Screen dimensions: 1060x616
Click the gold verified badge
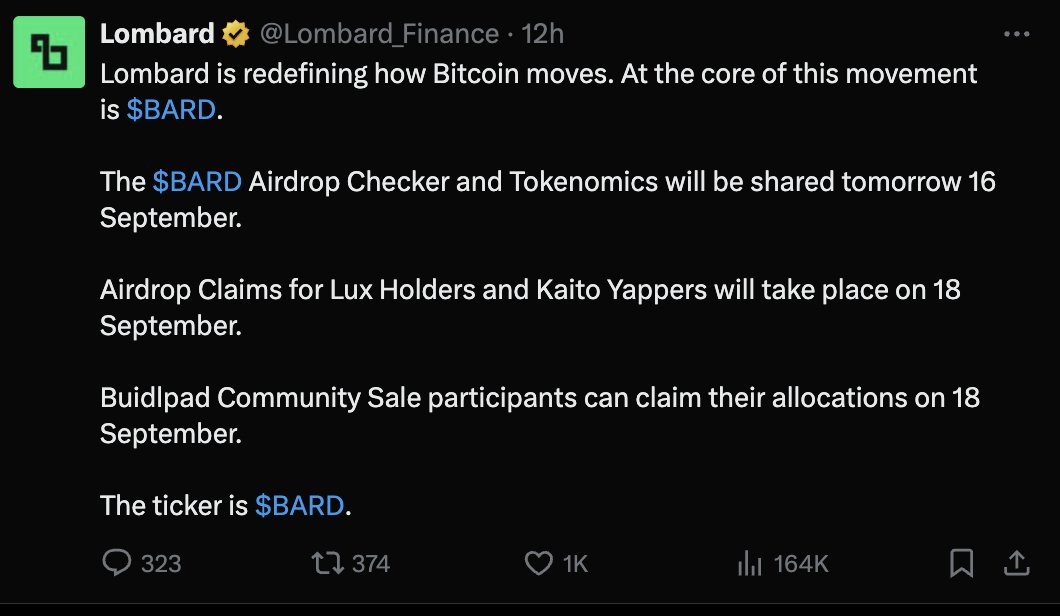(x=236, y=34)
